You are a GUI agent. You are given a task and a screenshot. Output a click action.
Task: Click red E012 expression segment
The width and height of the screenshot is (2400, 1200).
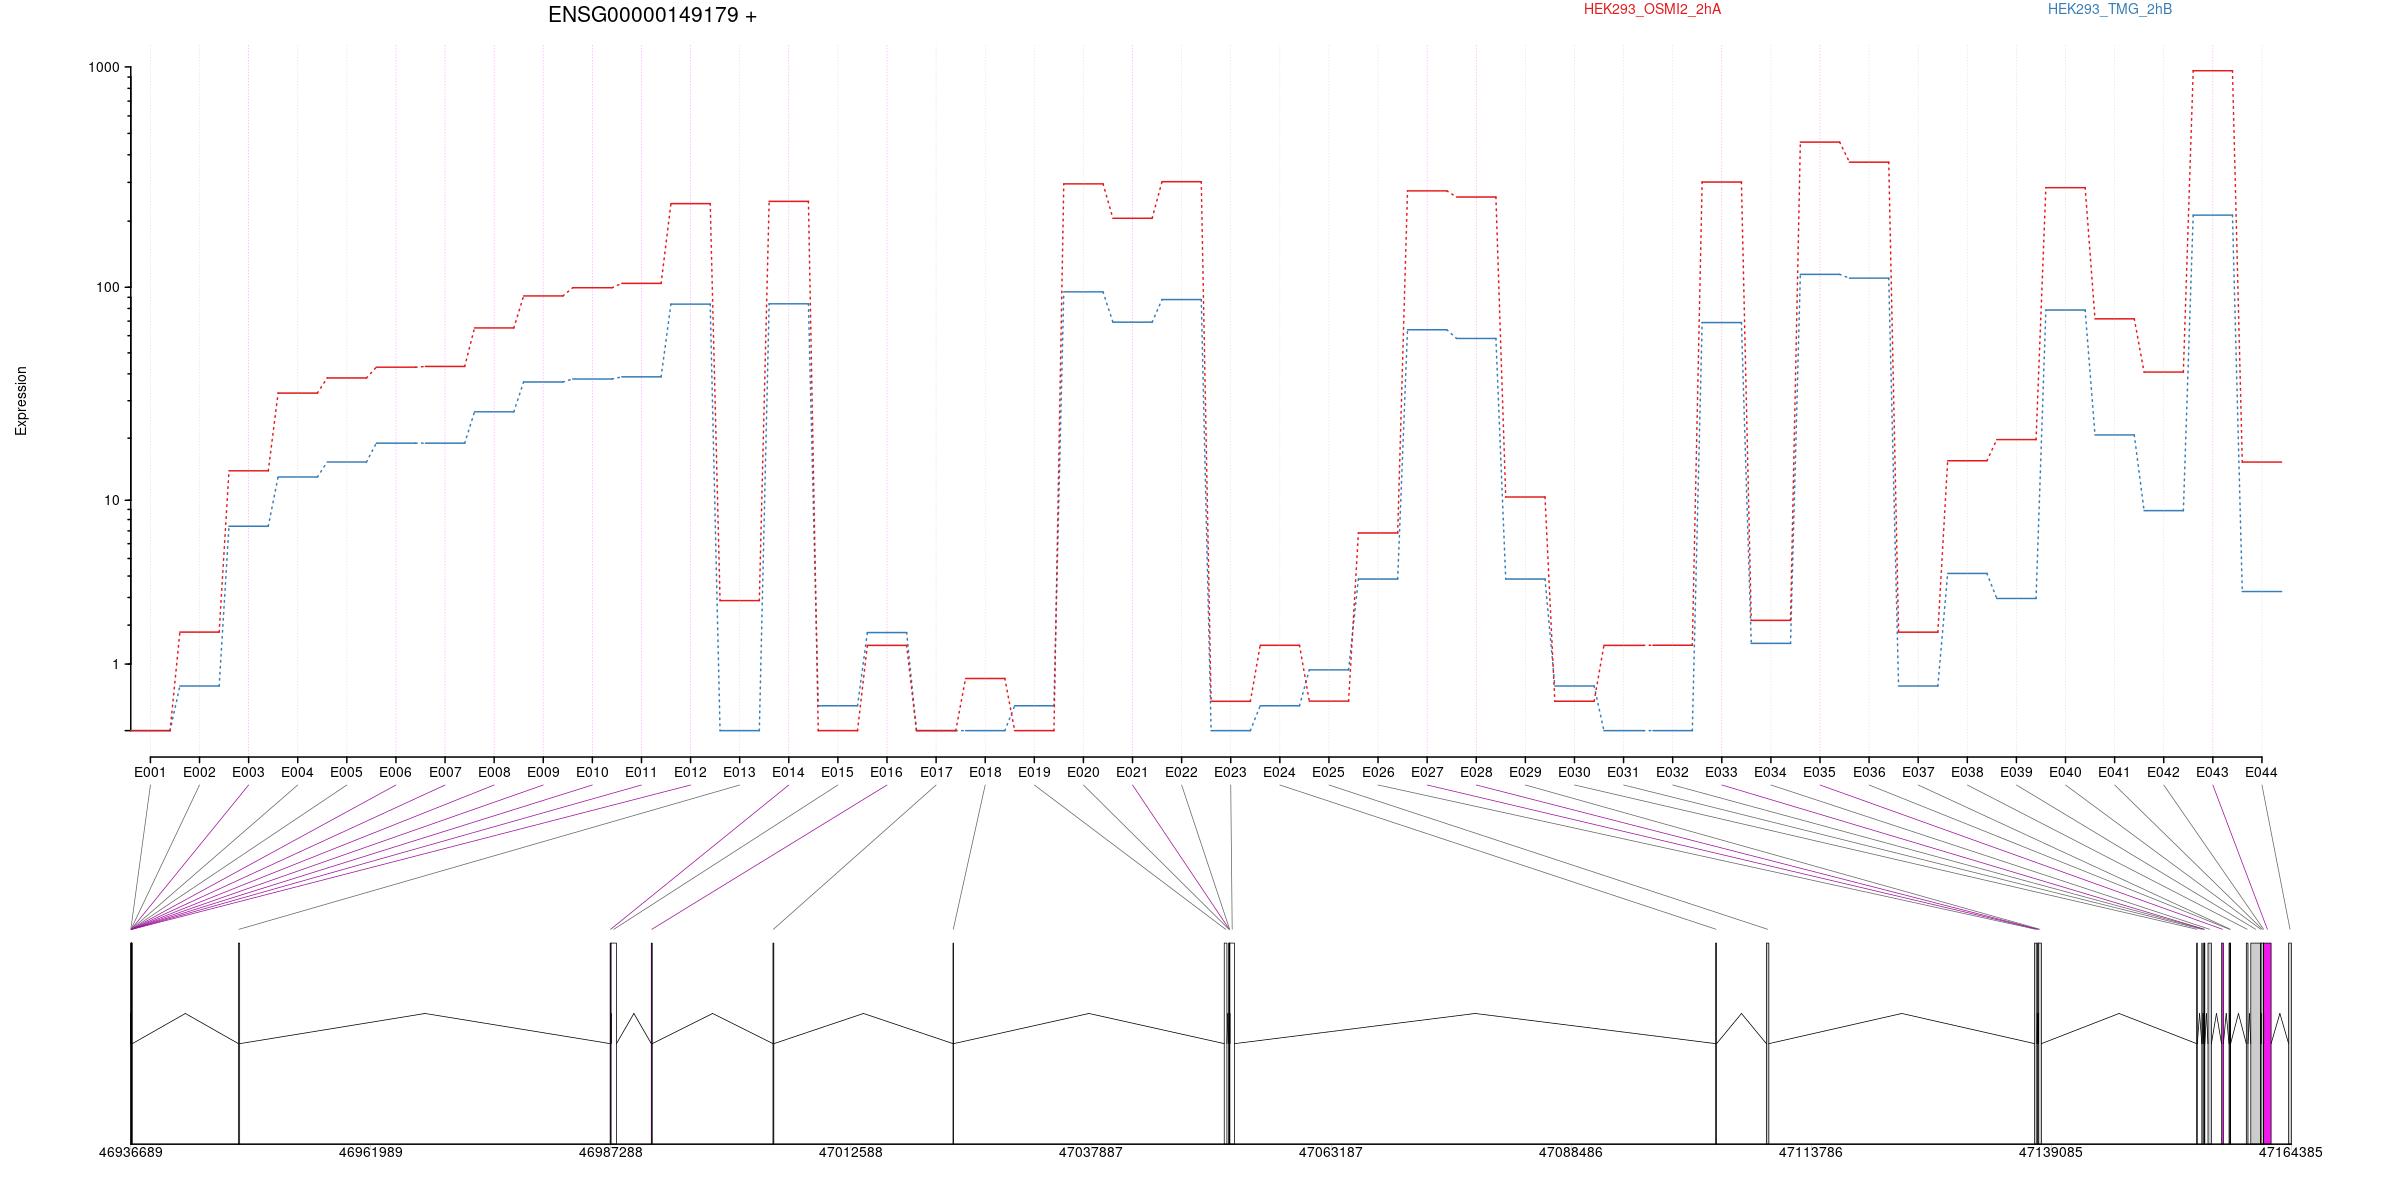pyautogui.click(x=690, y=203)
